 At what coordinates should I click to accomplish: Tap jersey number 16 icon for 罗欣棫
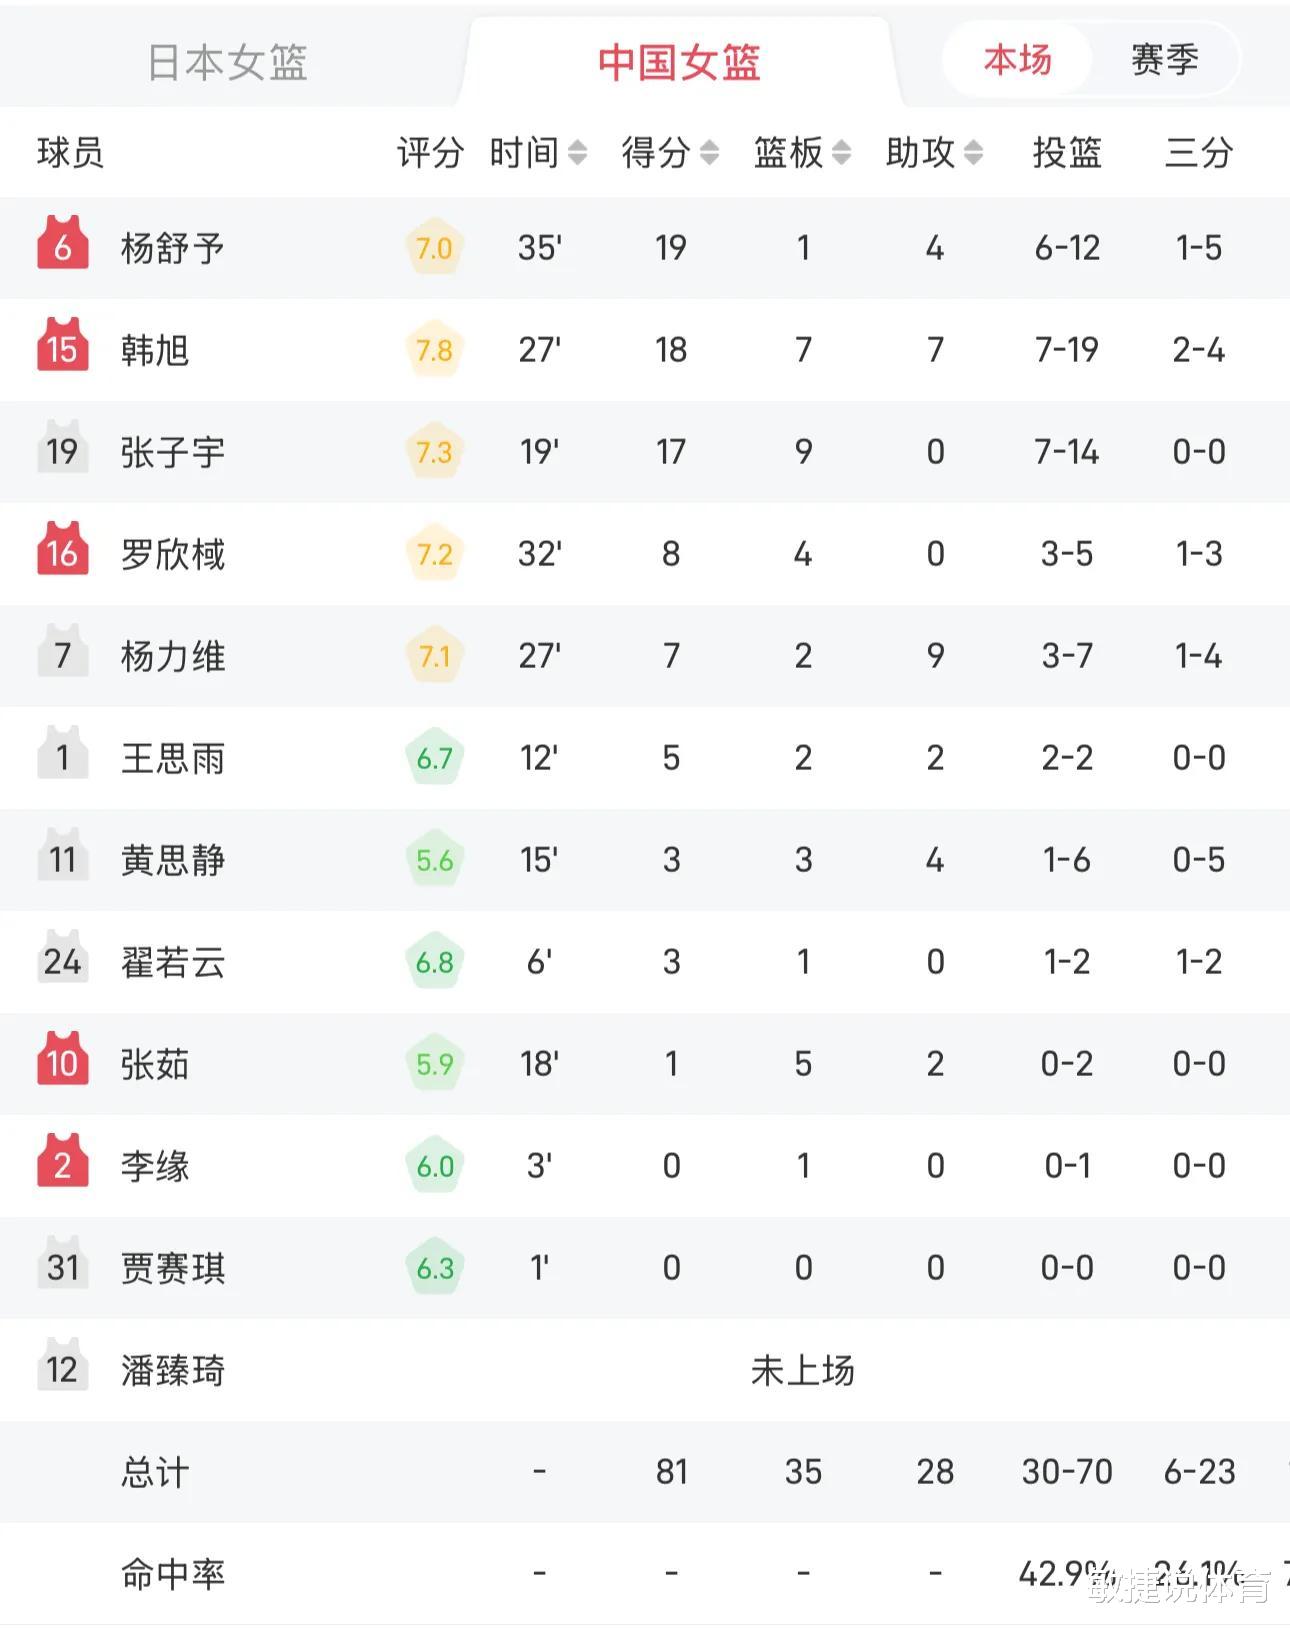pyautogui.click(x=62, y=551)
